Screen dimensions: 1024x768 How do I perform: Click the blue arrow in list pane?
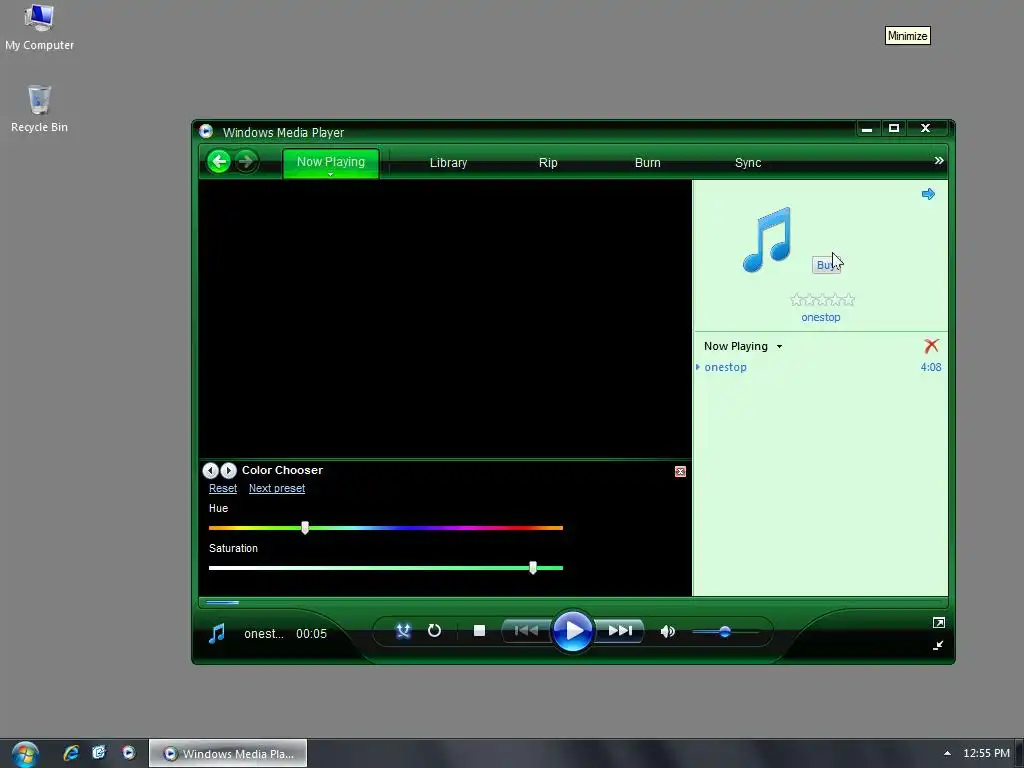pos(928,194)
